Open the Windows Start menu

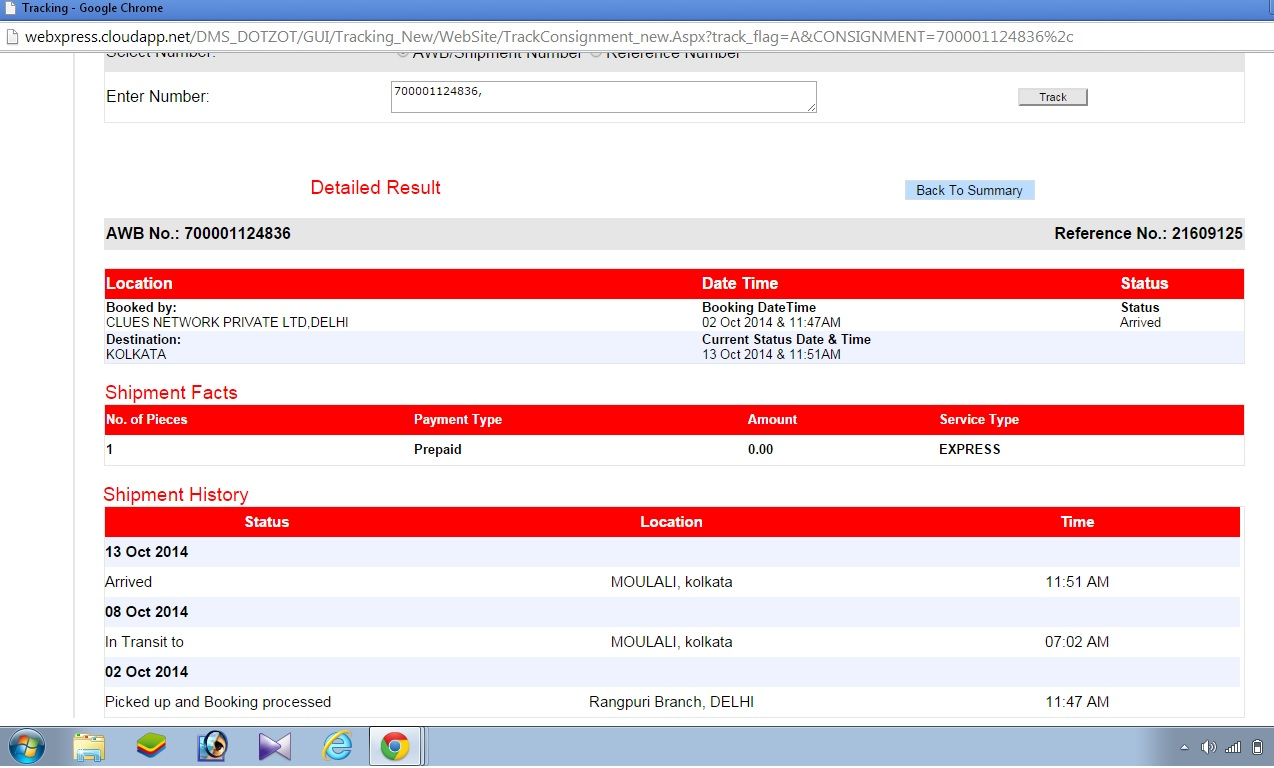27,746
